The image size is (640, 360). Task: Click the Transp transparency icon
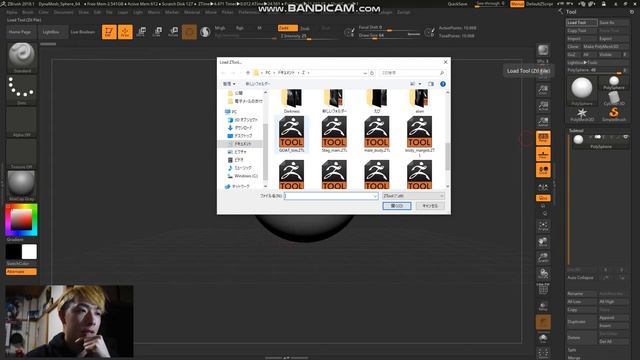click(543, 306)
